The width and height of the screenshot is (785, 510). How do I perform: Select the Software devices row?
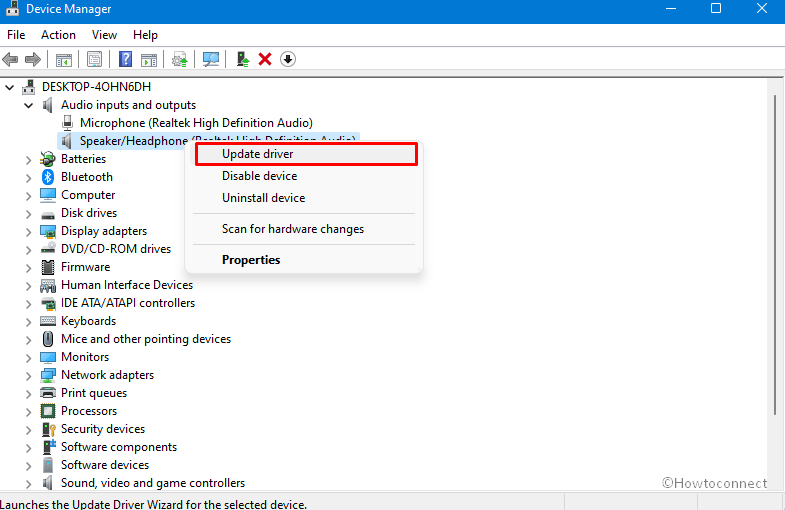(105, 465)
